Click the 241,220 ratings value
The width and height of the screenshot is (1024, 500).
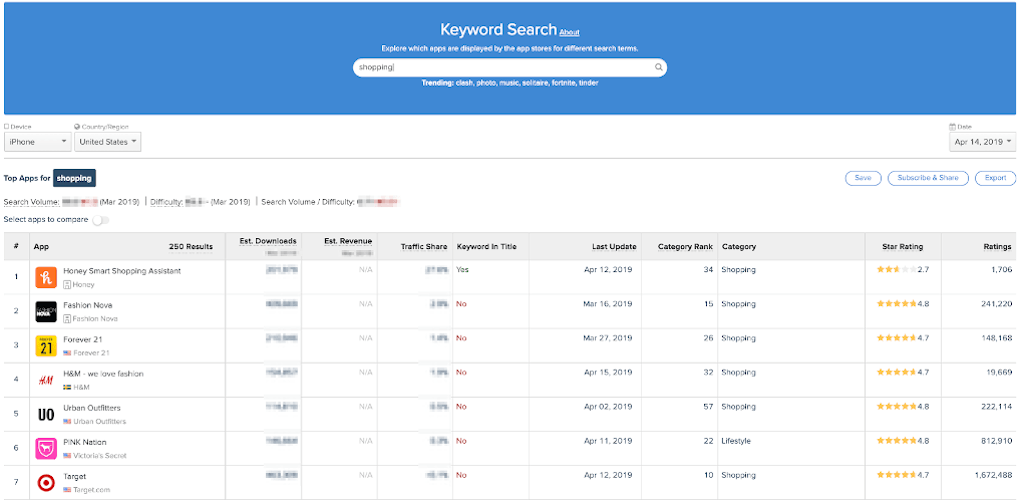[x=997, y=304]
